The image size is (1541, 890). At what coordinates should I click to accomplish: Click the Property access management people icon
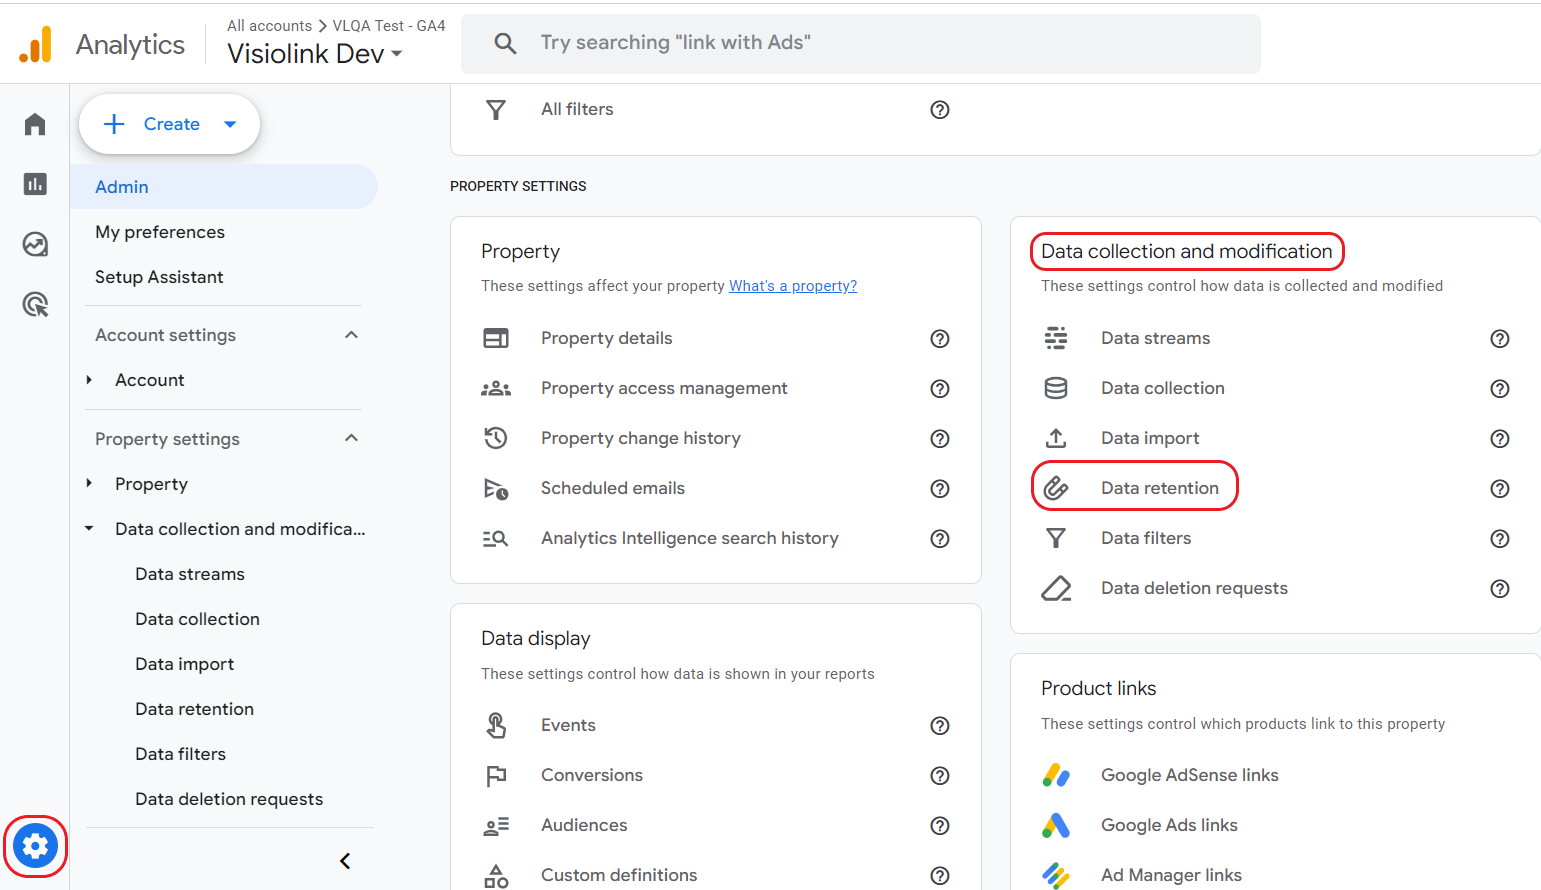496,388
